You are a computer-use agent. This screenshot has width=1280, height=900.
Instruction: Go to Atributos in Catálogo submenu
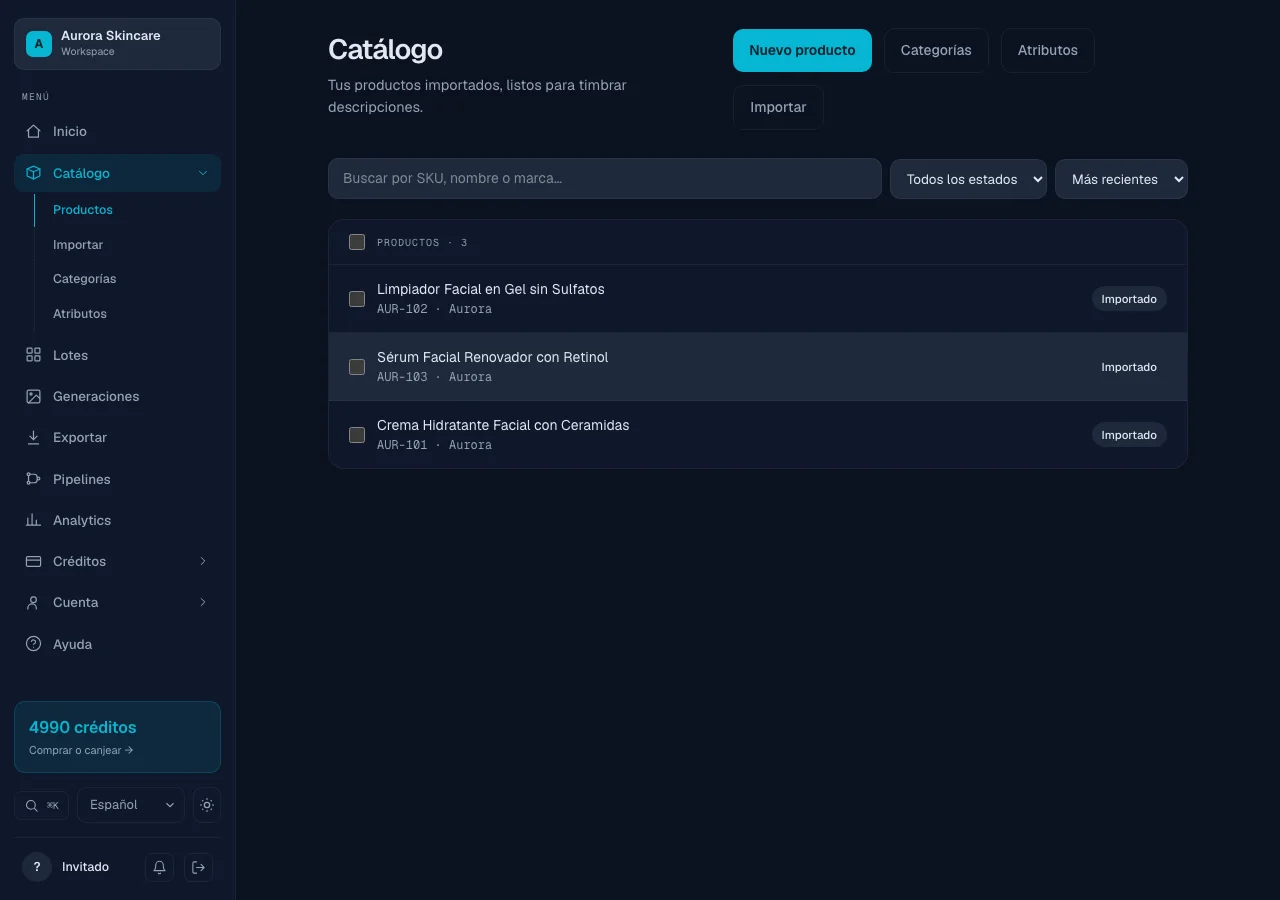[80, 313]
